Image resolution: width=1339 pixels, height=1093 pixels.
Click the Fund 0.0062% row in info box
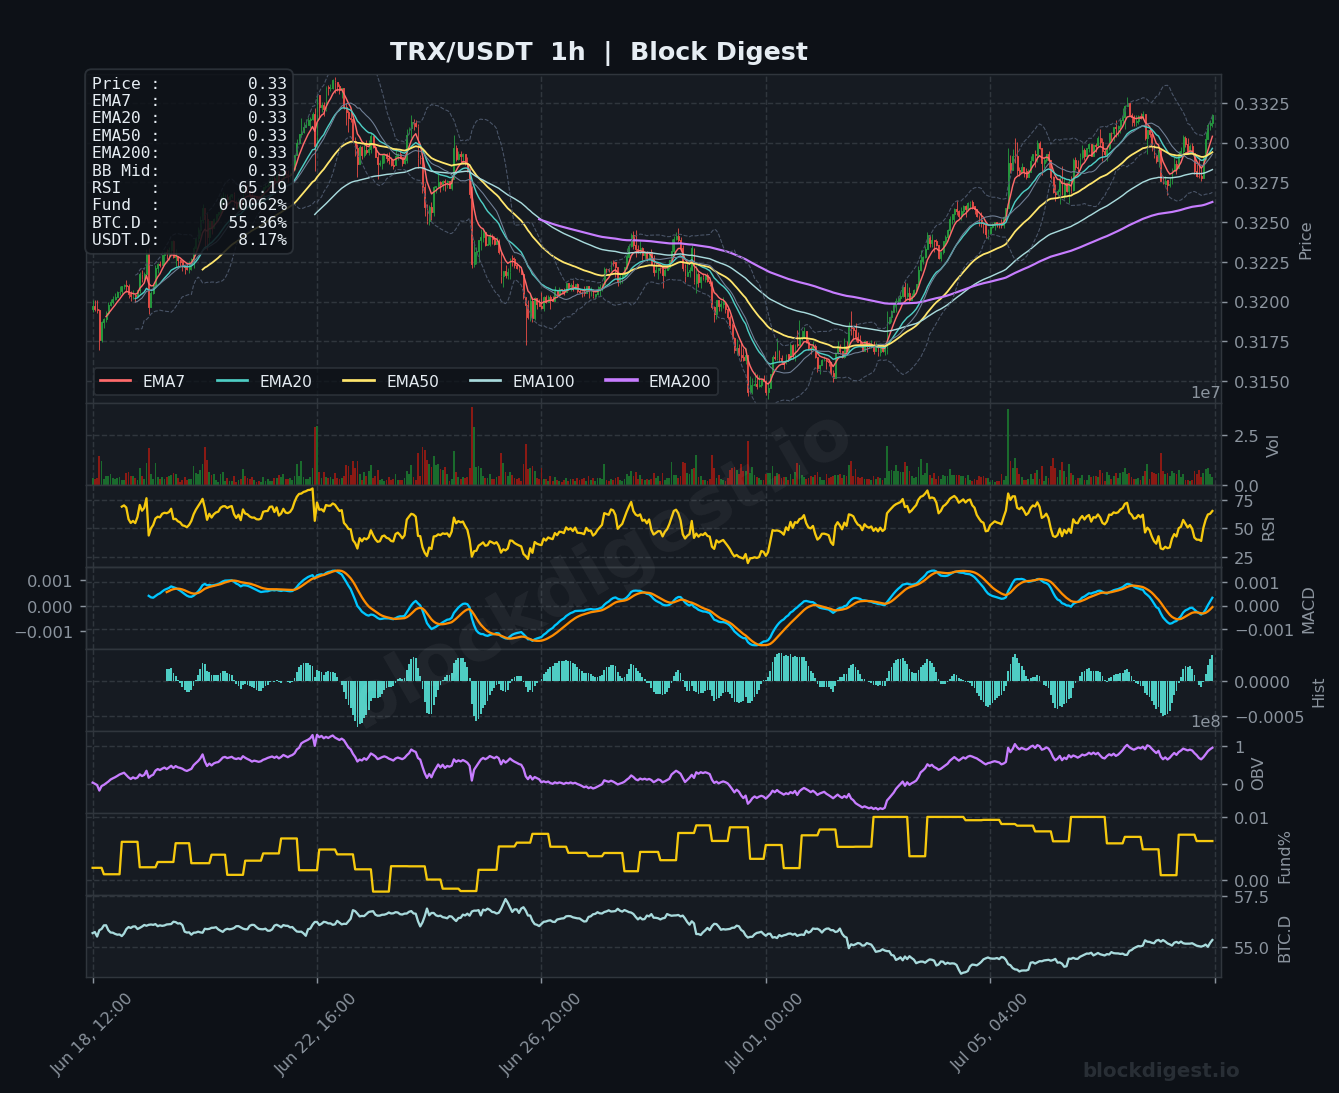pyautogui.click(x=189, y=205)
